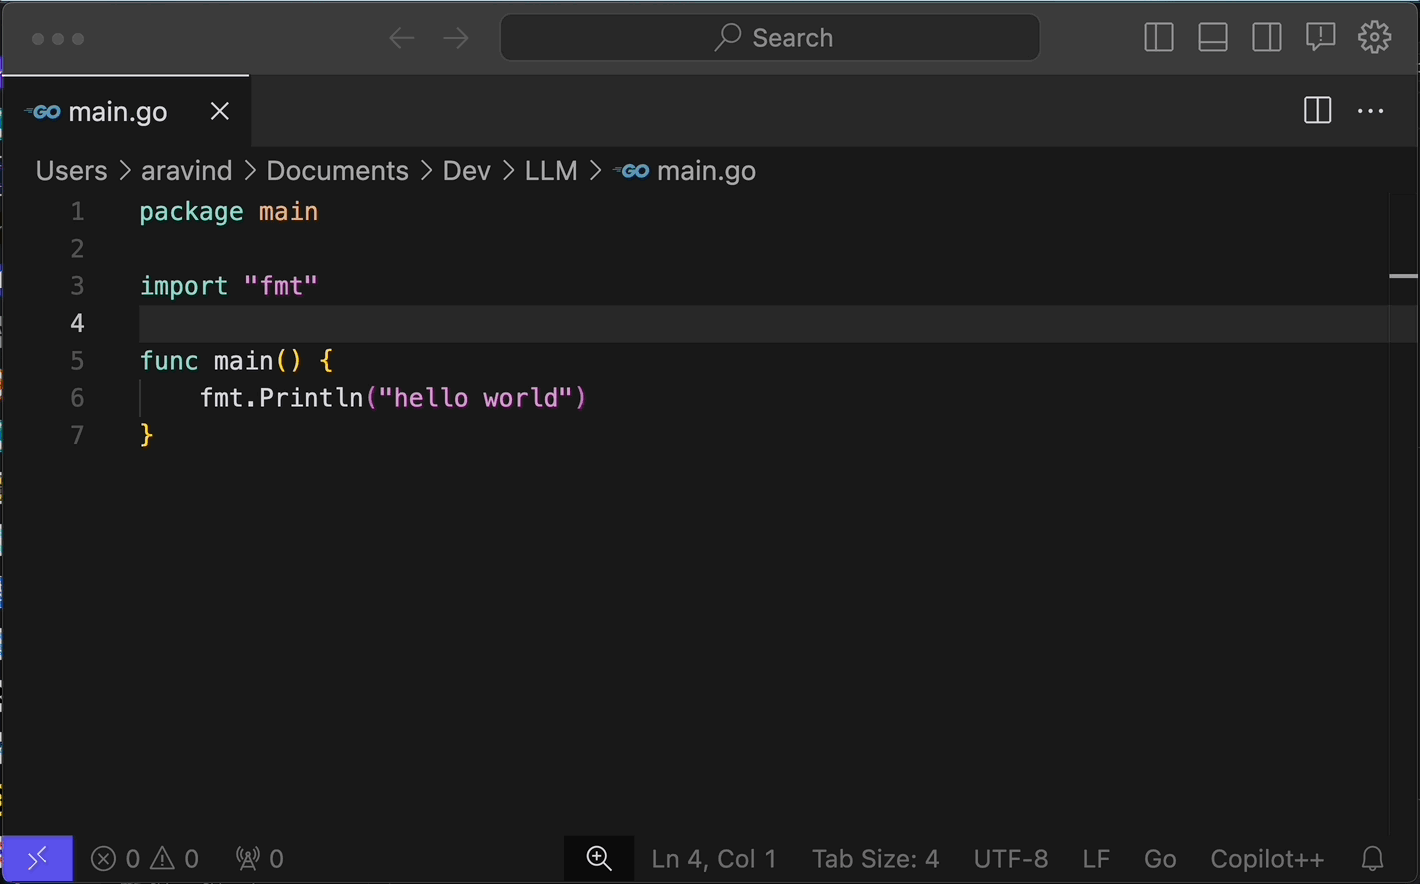1420x884 pixels.
Task: Open the More Actions ellipsis menu
Action: click(x=1370, y=111)
